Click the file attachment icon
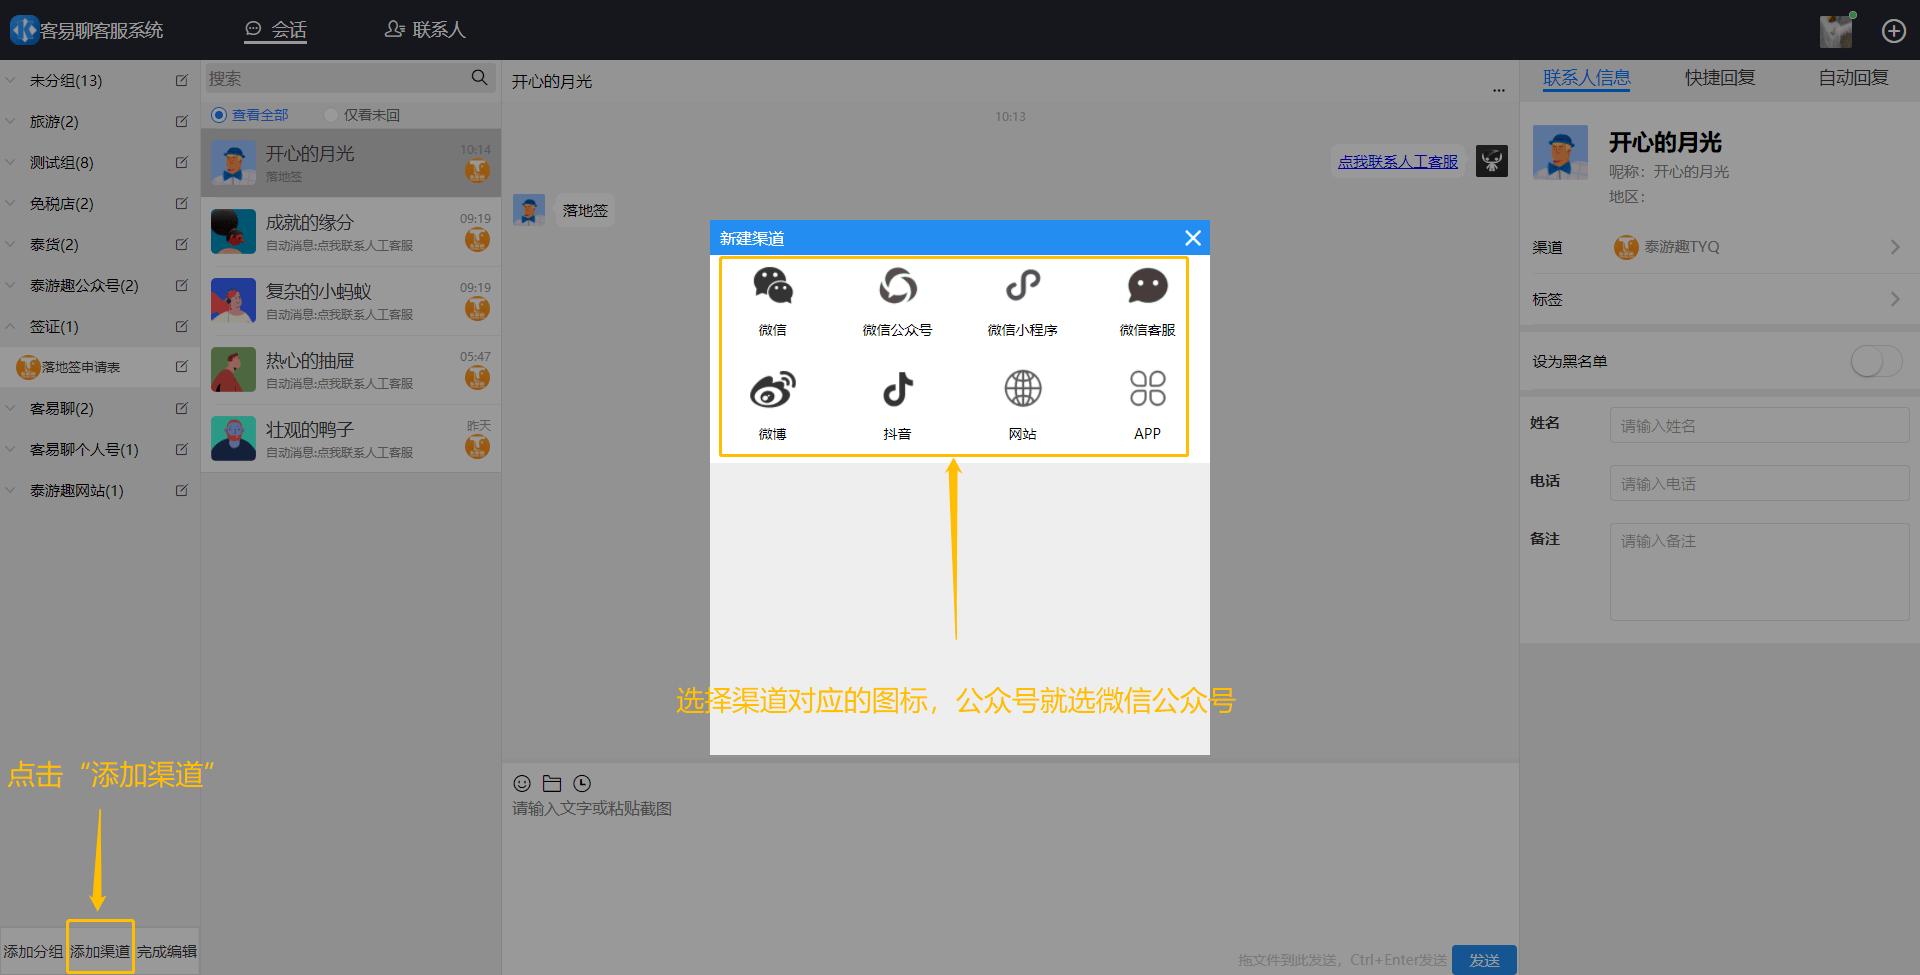 point(551,783)
